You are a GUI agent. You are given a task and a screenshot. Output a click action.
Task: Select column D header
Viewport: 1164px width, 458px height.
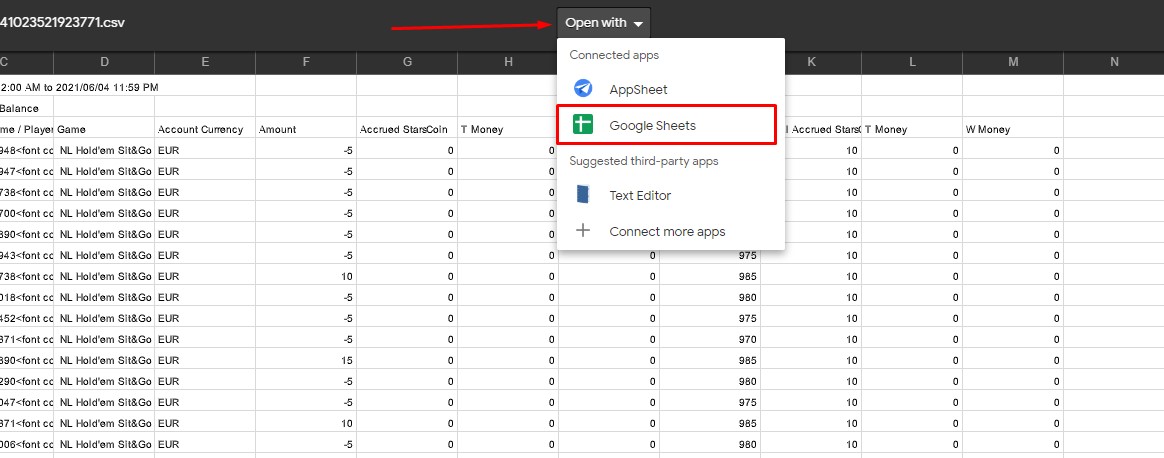(x=104, y=62)
